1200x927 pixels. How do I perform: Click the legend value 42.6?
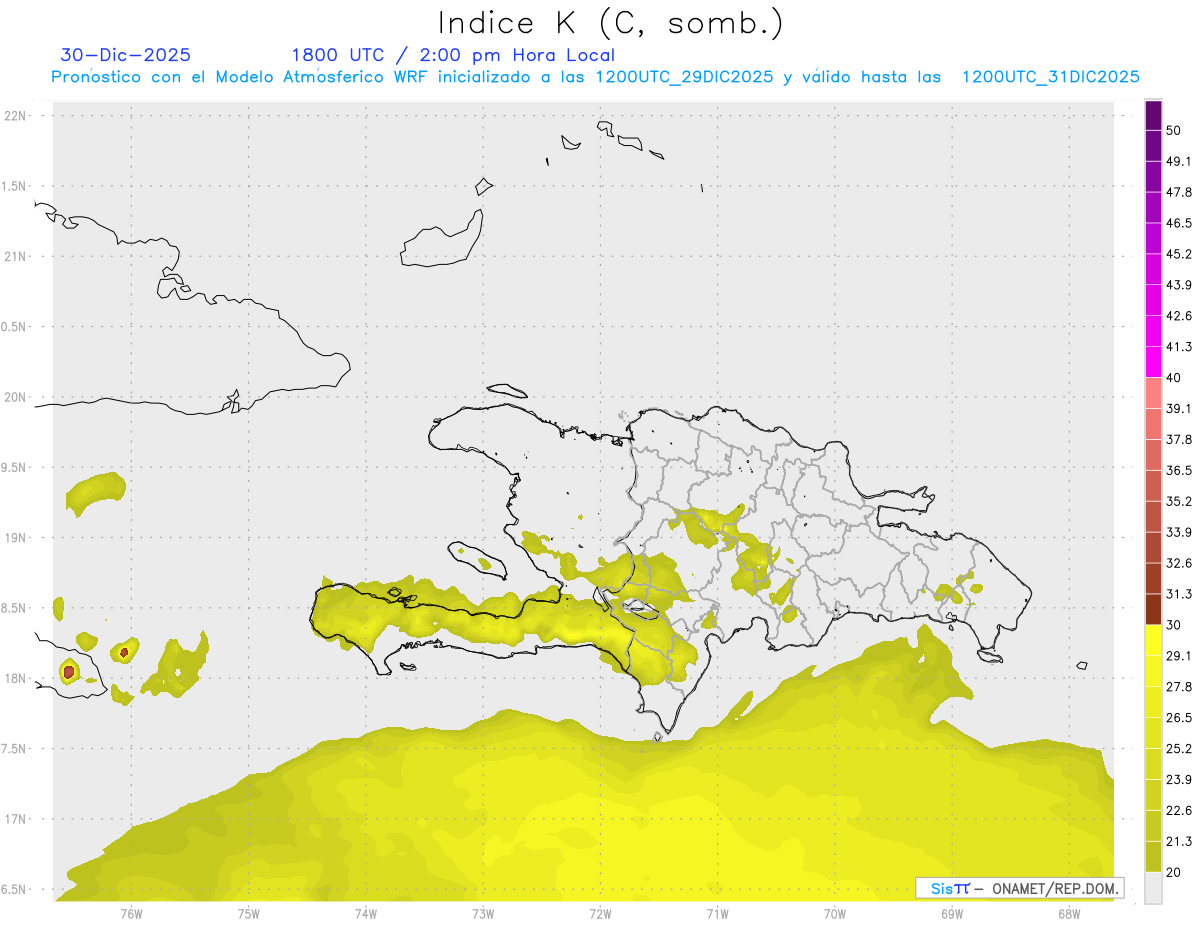point(1179,316)
